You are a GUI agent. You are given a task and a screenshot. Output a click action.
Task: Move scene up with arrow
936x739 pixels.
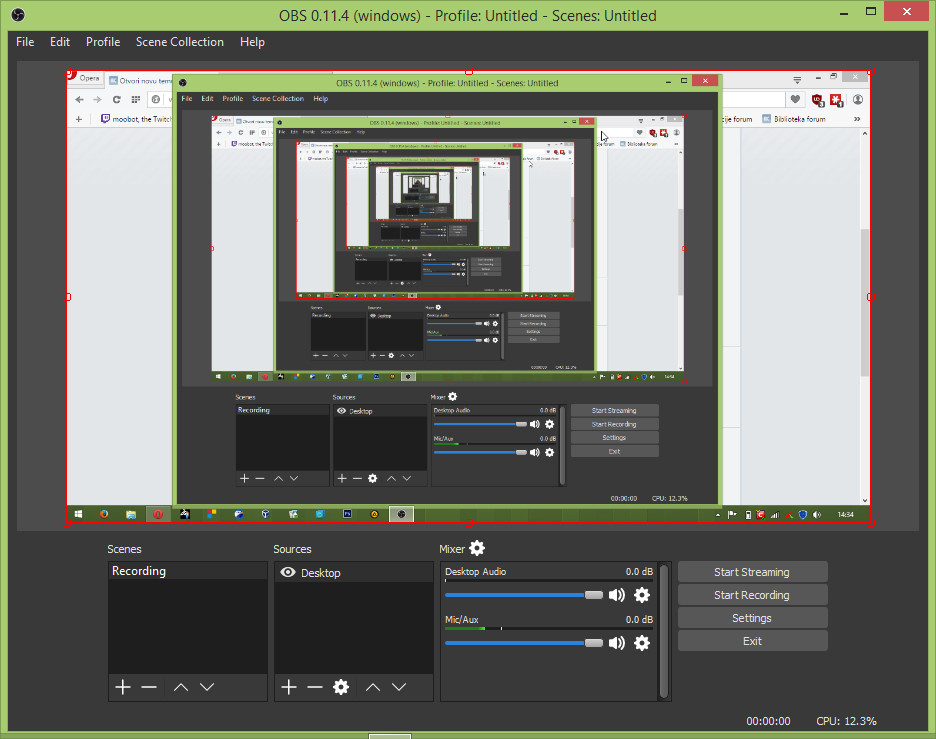tap(181, 687)
